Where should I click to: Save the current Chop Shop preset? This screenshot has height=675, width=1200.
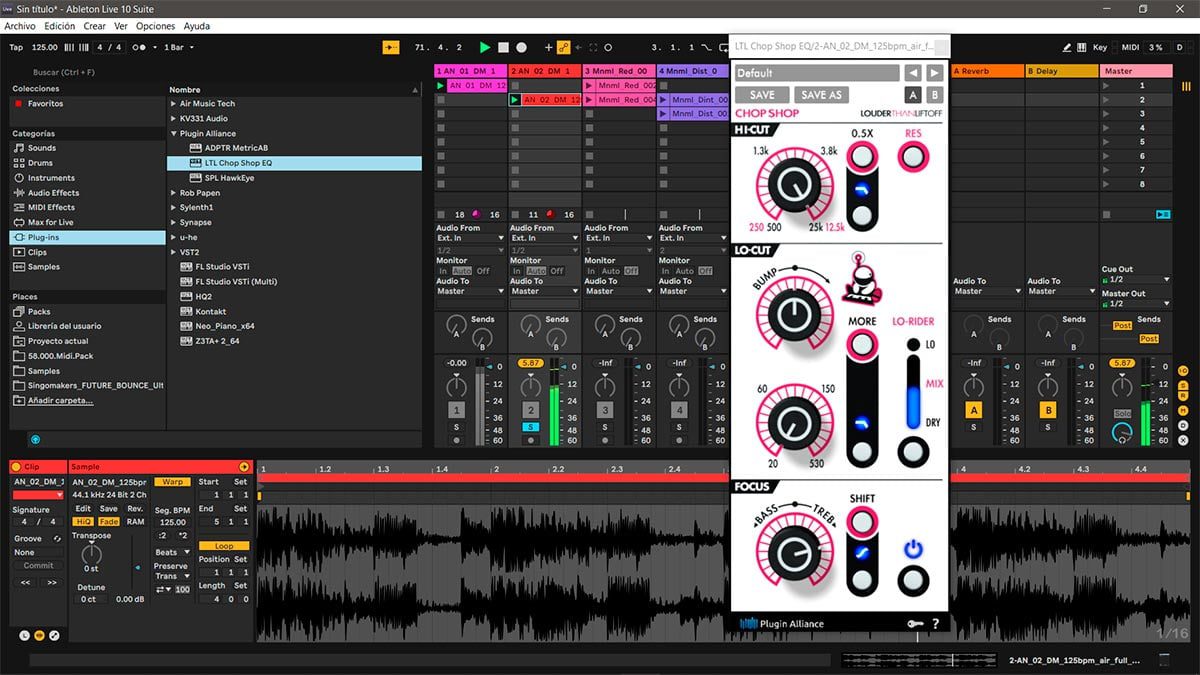762,95
